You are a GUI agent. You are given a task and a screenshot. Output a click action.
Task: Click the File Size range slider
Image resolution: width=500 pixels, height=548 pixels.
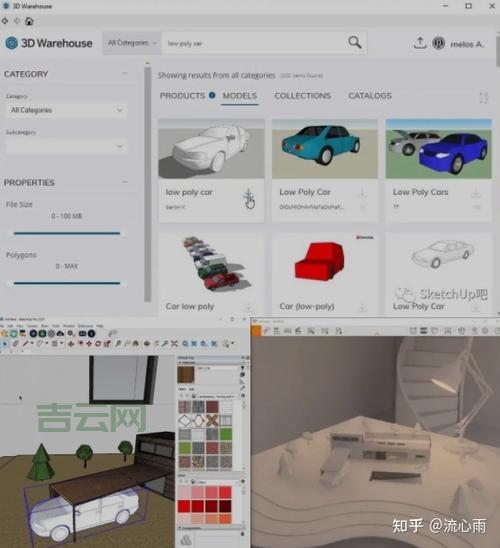[x=67, y=233]
